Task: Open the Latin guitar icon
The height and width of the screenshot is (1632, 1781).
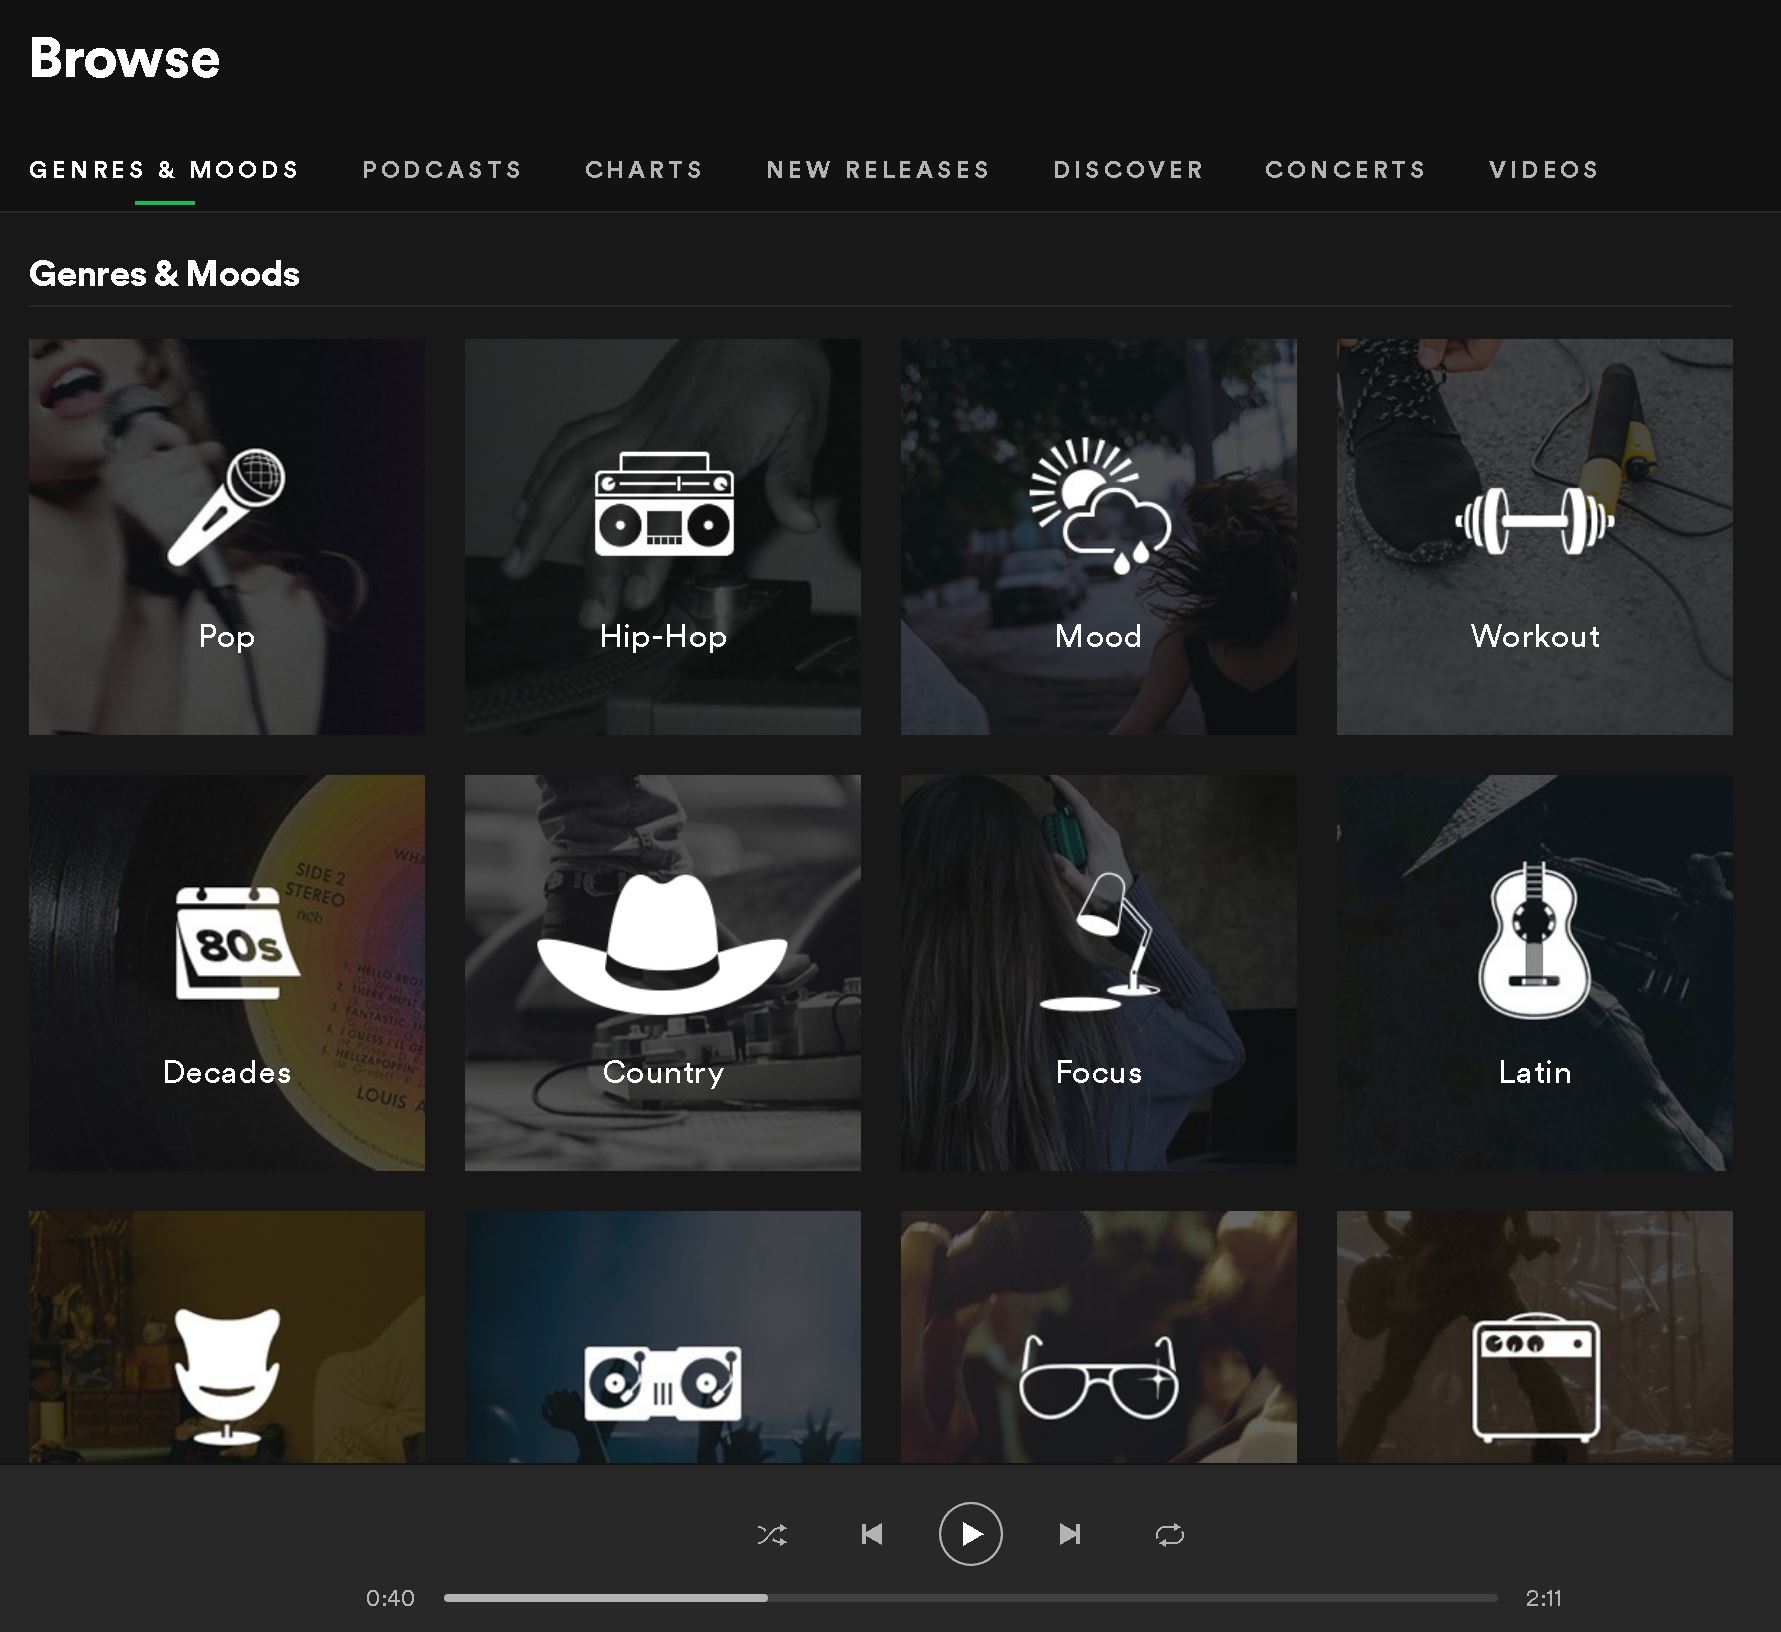Action: point(1534,940)
